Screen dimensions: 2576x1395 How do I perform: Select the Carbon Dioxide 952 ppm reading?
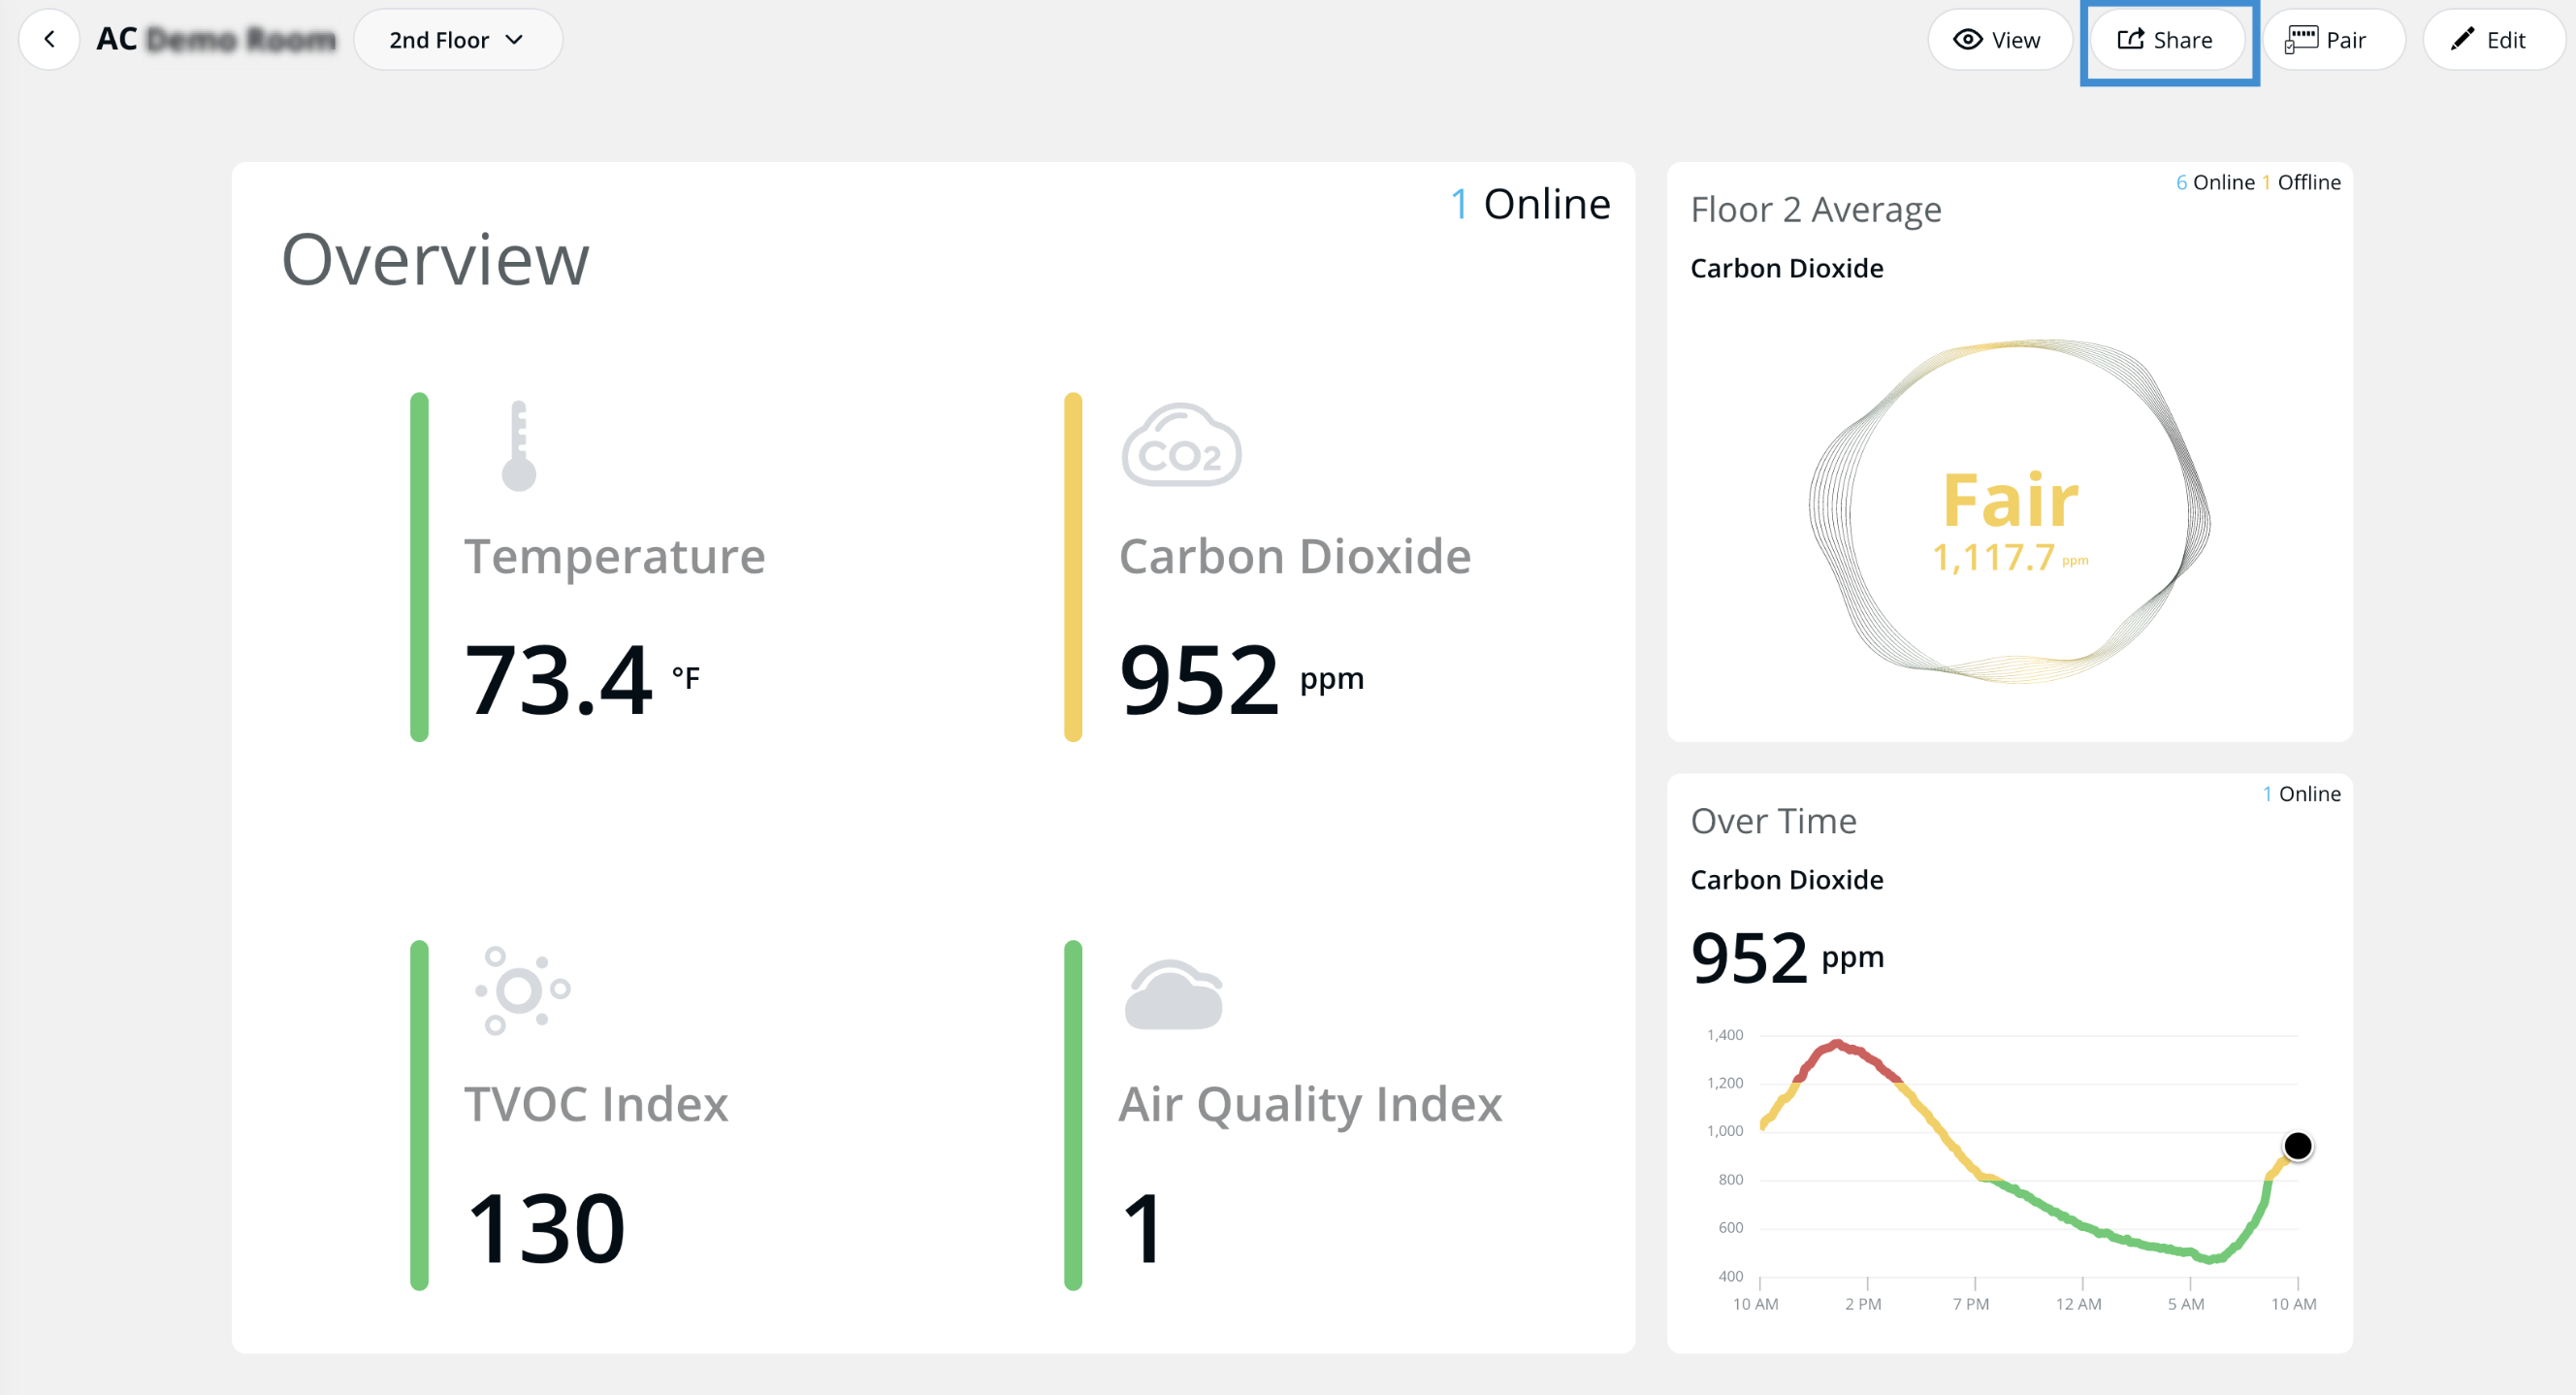[x=1240, y=680]
